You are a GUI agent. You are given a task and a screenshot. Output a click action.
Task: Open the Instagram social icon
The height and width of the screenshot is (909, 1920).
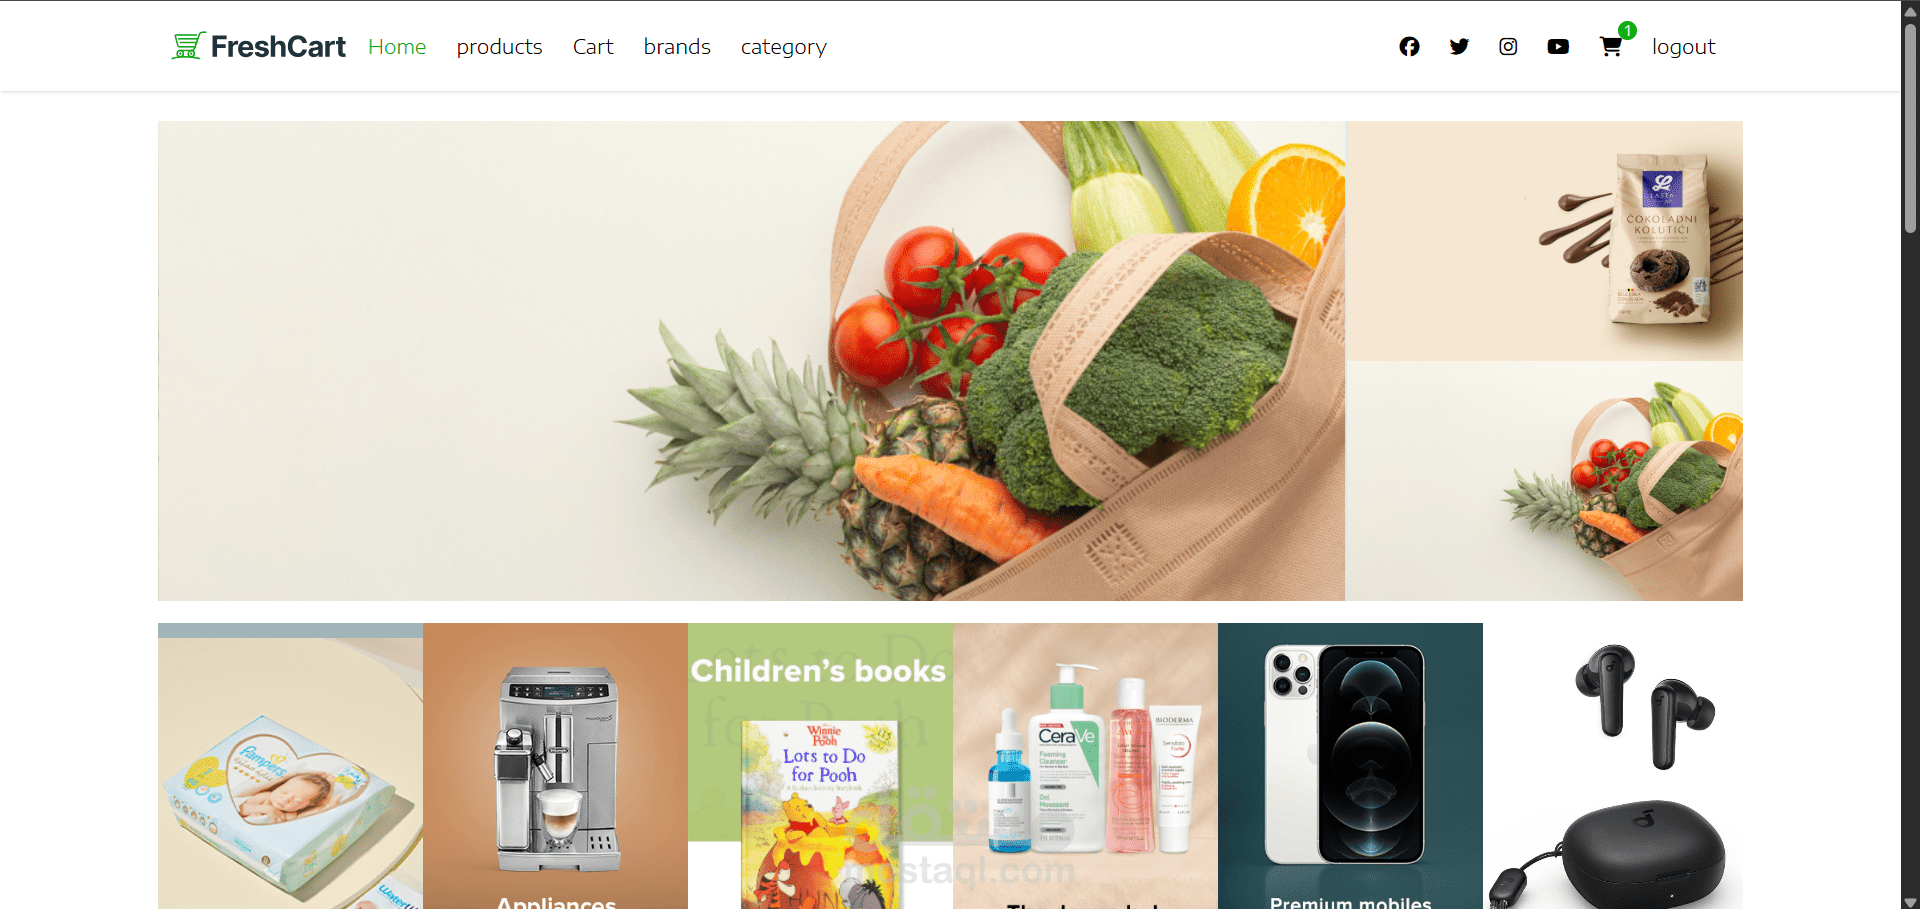point(1508,47)
